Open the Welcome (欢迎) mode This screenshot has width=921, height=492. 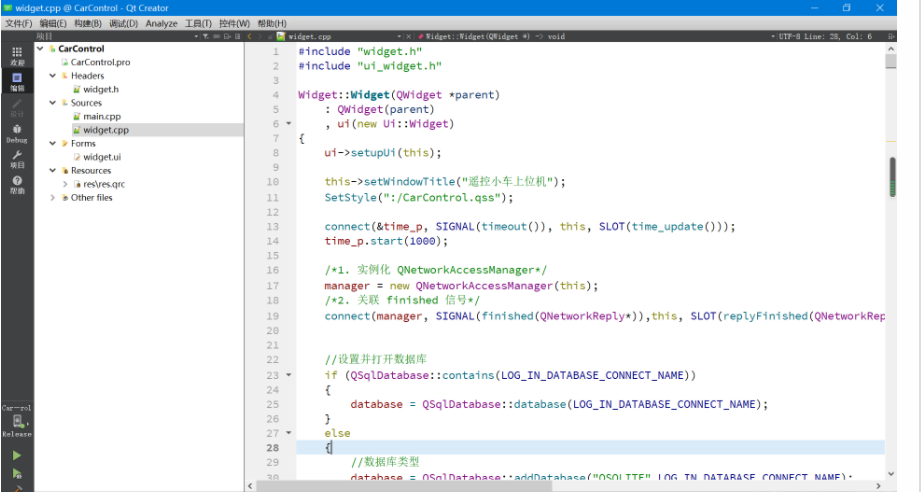17,56
